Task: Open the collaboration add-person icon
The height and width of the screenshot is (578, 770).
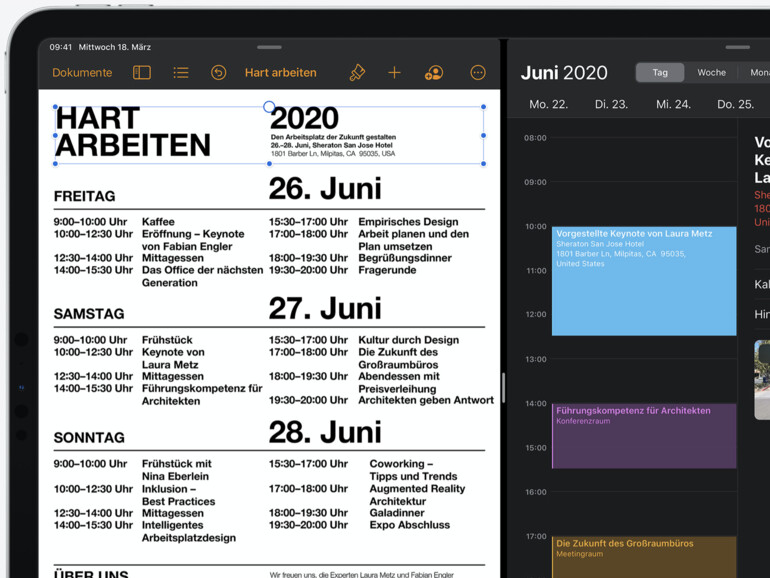Action: pos(434,73)
